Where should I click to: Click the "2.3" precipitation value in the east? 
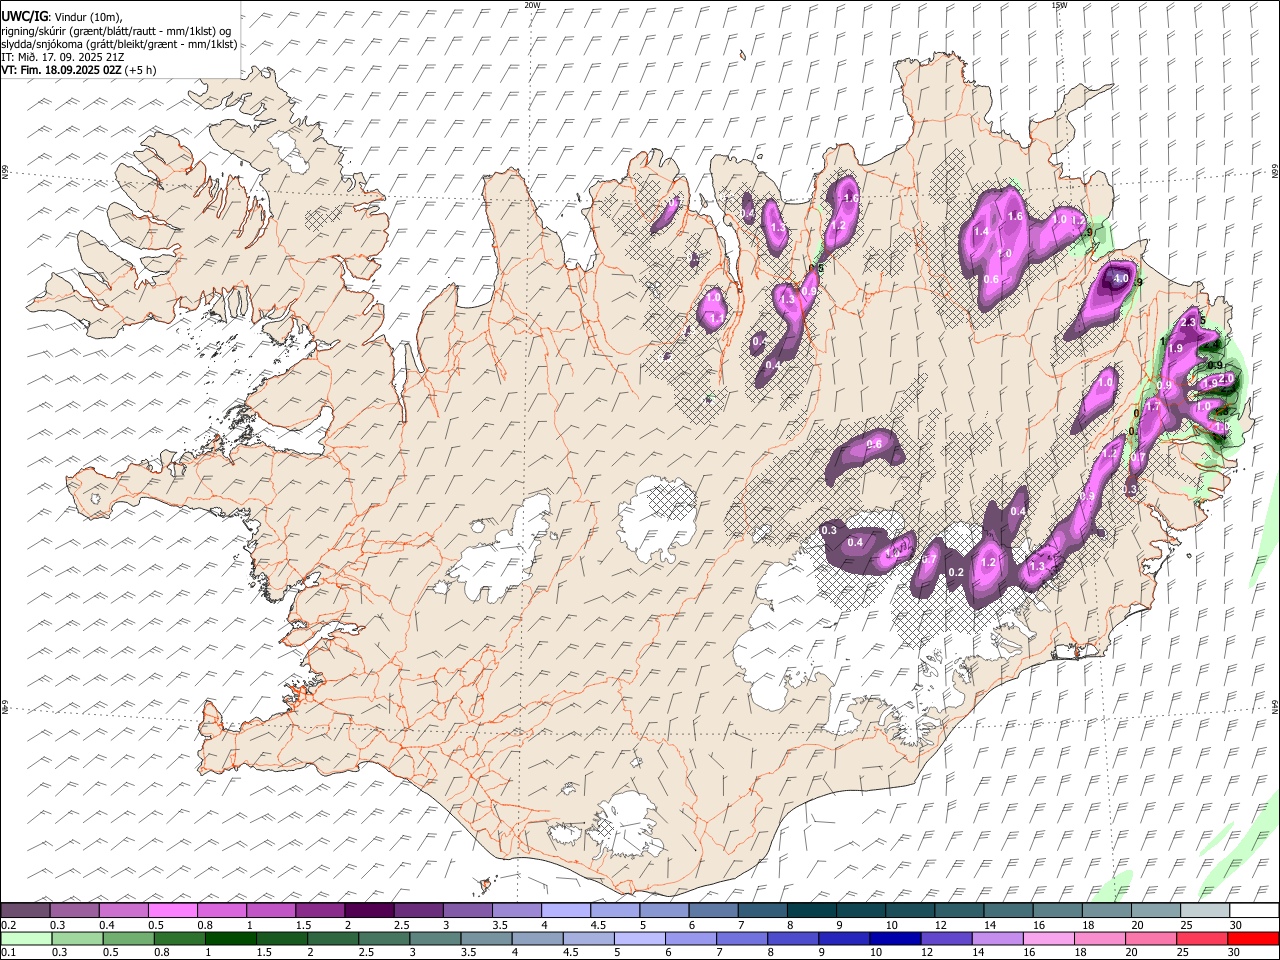pos(1188,323)
